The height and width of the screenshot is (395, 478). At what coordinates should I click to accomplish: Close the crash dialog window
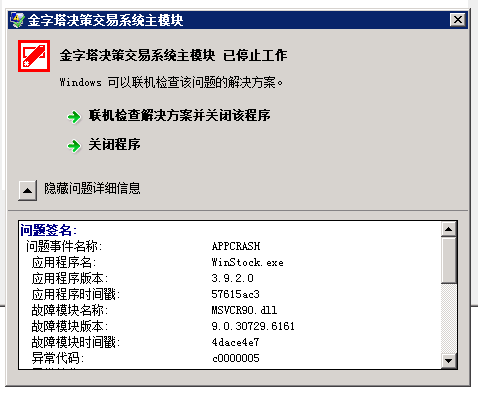click(457, 20)
